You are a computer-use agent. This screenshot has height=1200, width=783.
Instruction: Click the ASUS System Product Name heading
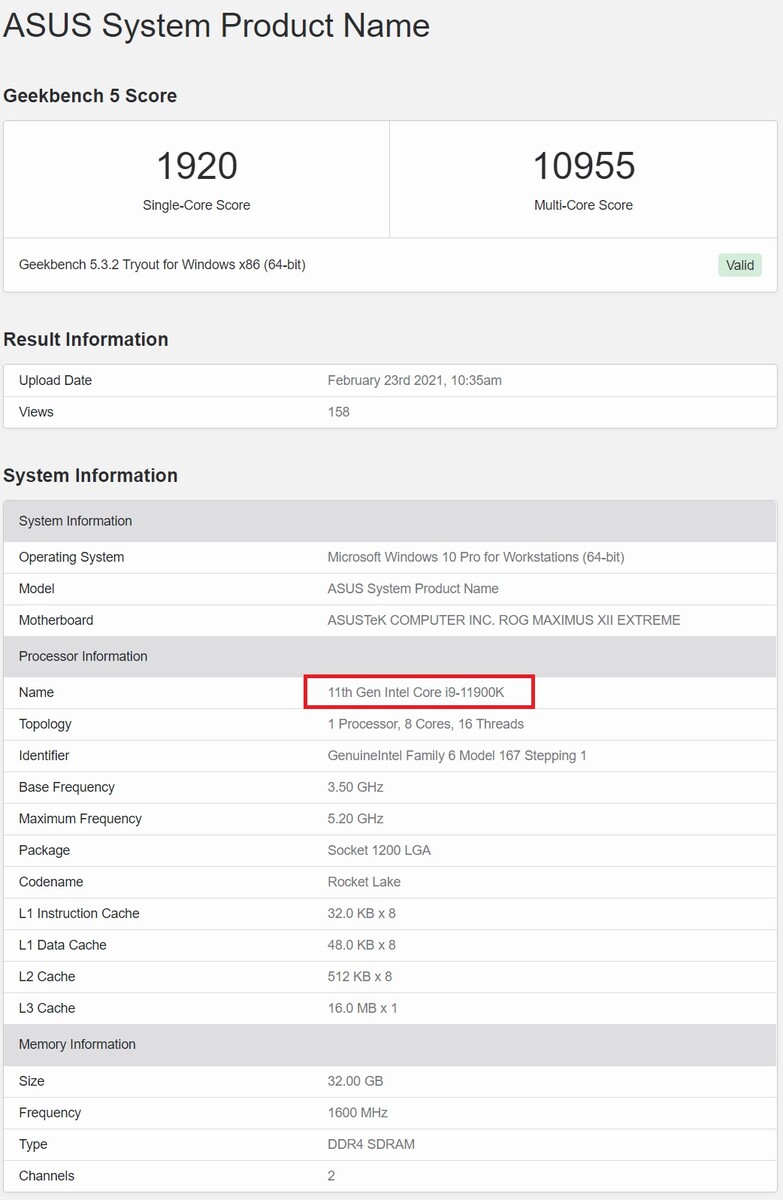pyautogui.click(x=217, y=25)
